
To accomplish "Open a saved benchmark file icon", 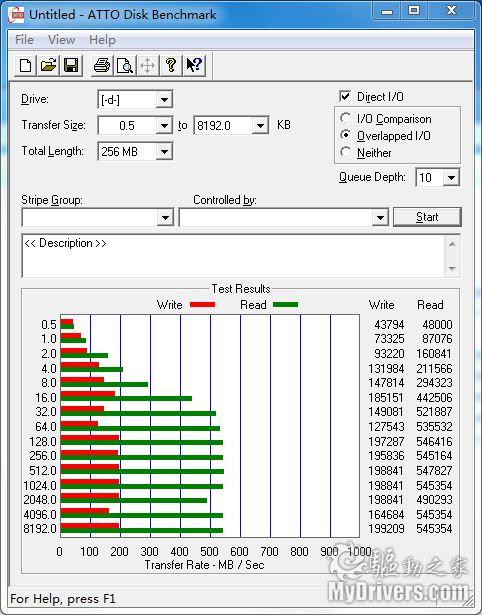I will point(48,65).
